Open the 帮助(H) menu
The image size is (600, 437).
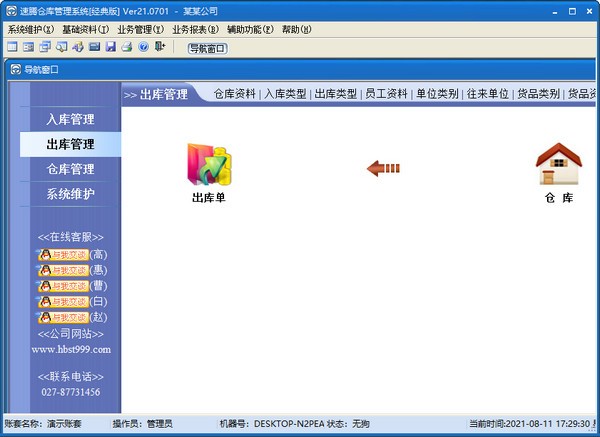(297, 29)
